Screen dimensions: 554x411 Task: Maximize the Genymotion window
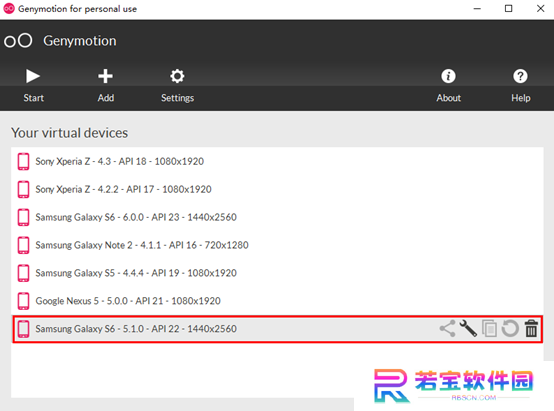(x=508, y=8)
